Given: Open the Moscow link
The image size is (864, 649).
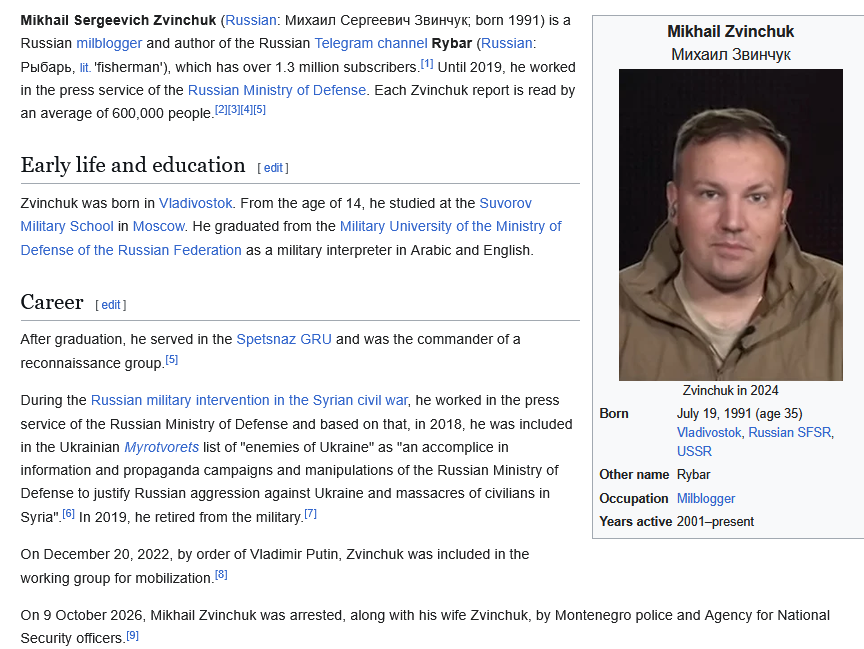Looking at the screenshot, I should click(159, 226).
